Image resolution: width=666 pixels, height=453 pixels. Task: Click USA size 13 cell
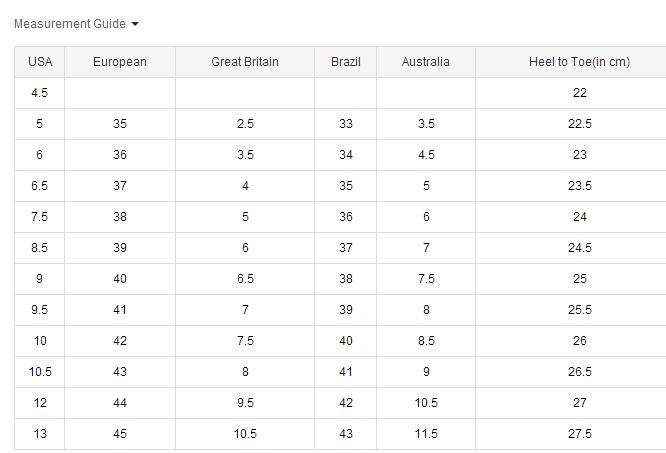[40, 434]
